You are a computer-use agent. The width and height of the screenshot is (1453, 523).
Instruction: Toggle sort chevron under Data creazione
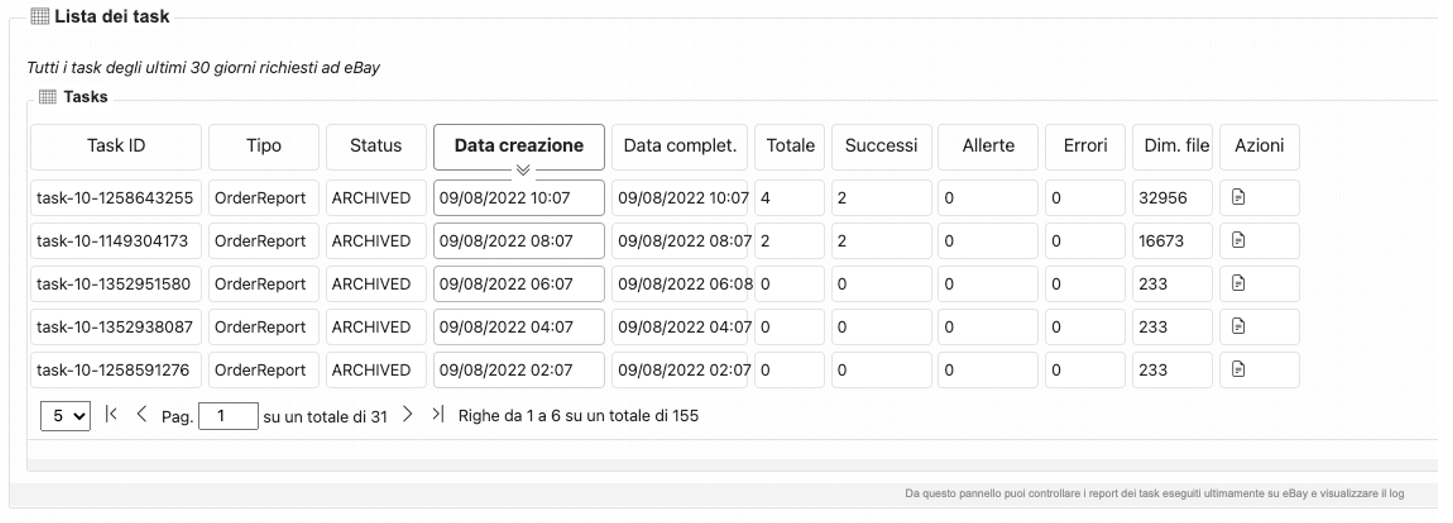pyautogui.click(x=522, y=170)
